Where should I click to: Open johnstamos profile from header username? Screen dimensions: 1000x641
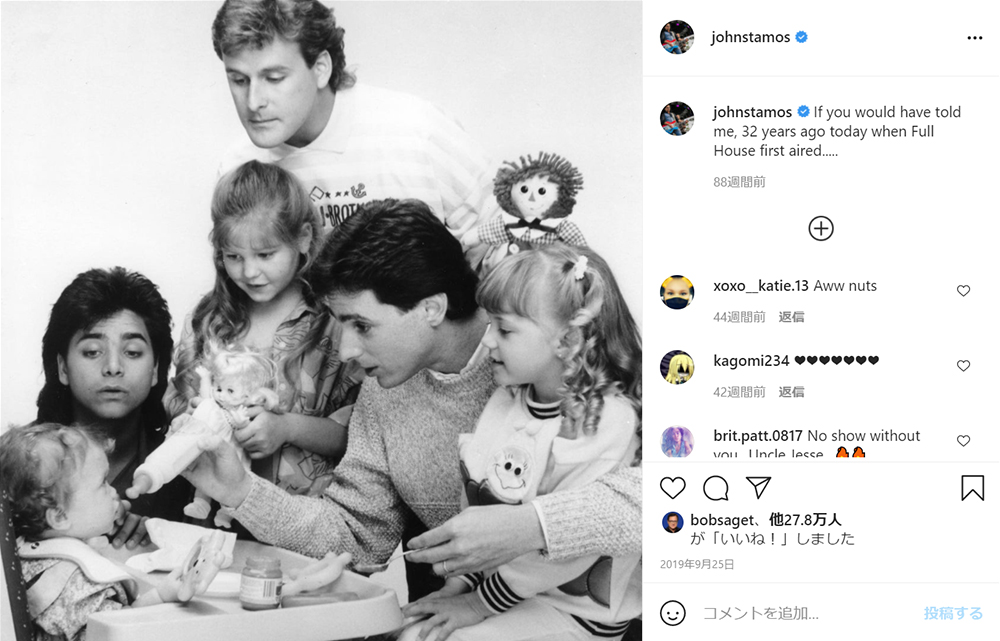751,37
